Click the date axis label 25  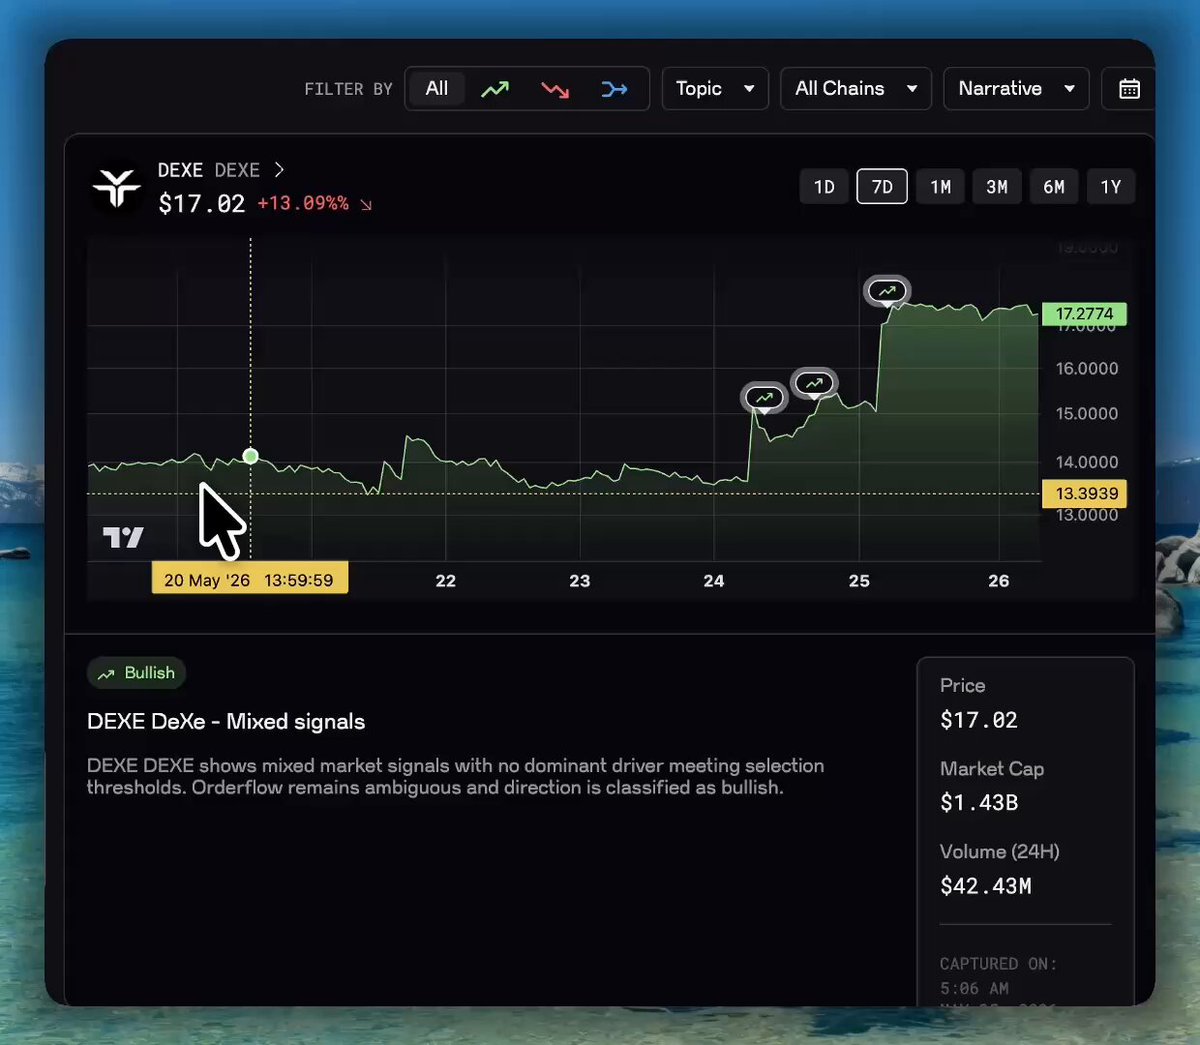(x=859, y=581)
